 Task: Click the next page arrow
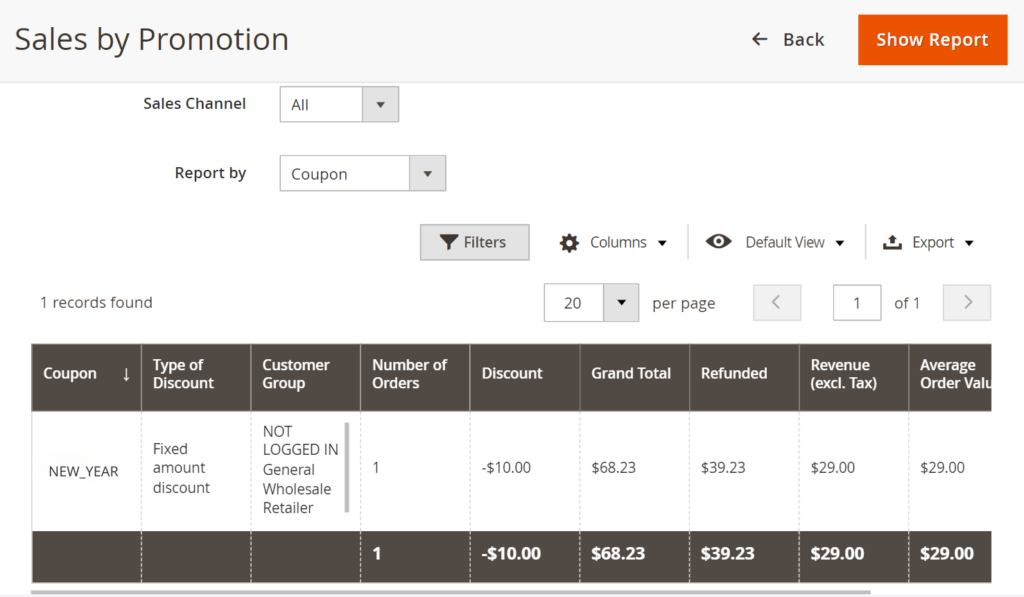966,302
